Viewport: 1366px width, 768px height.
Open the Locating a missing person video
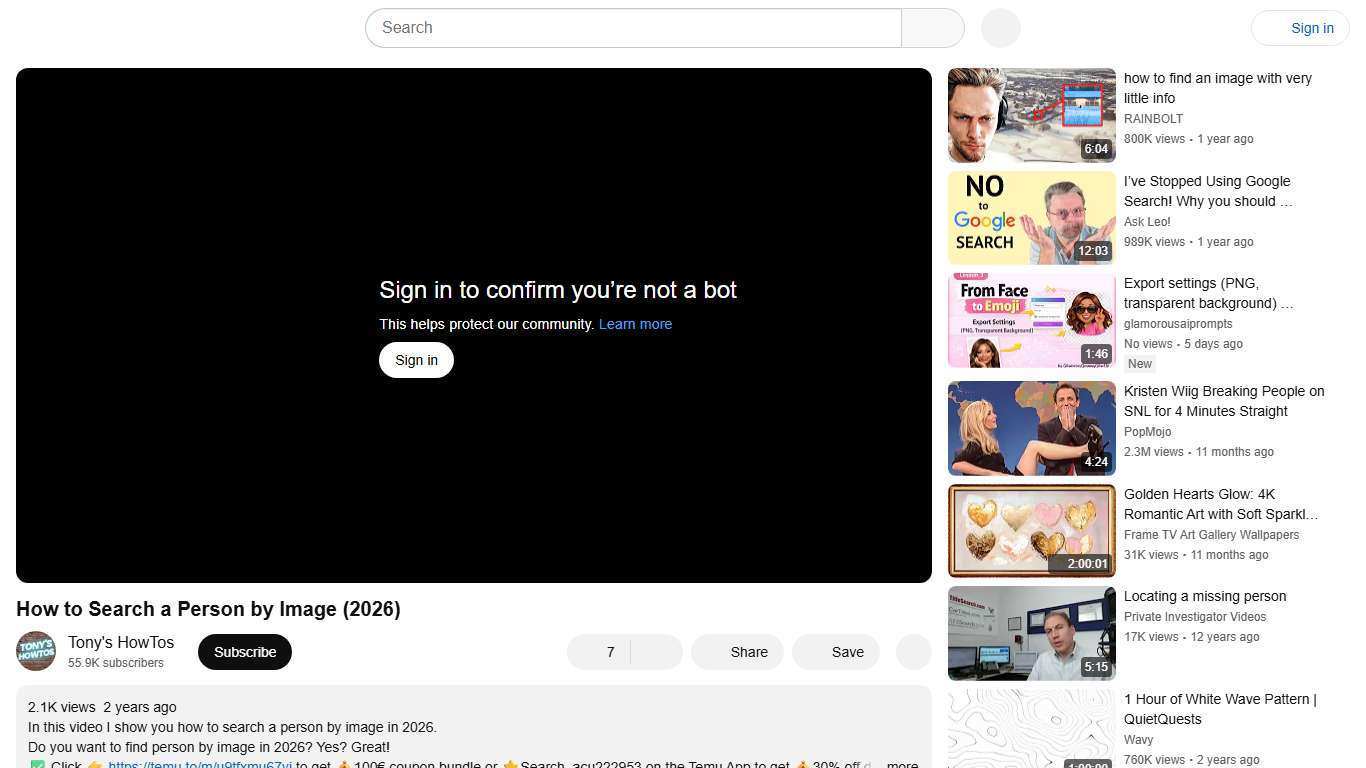(x=1031, y=633)
